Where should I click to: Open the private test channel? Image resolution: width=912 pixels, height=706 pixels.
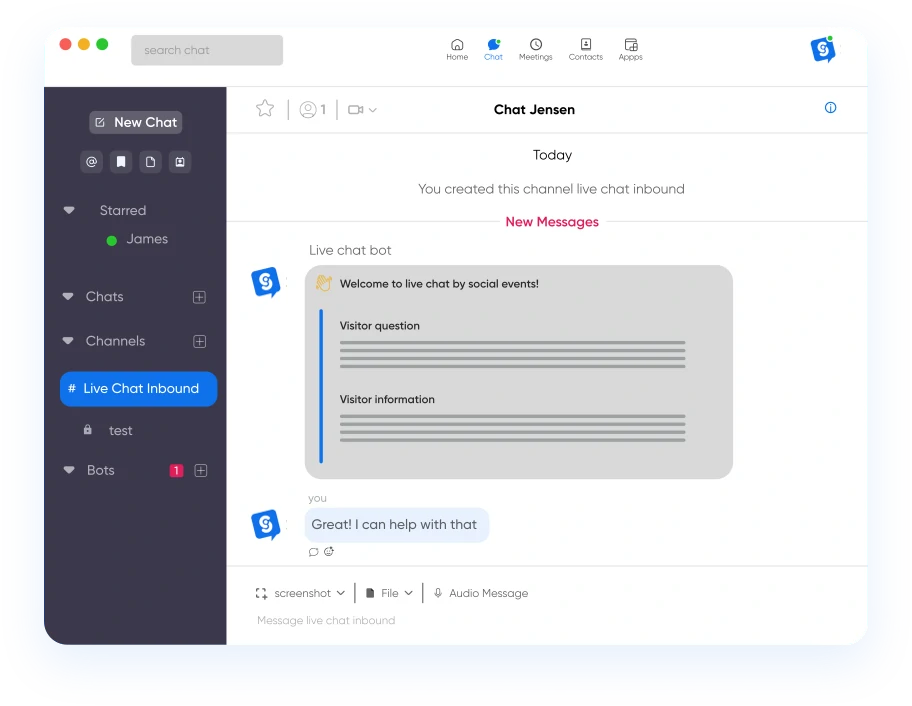pos(120,430)
